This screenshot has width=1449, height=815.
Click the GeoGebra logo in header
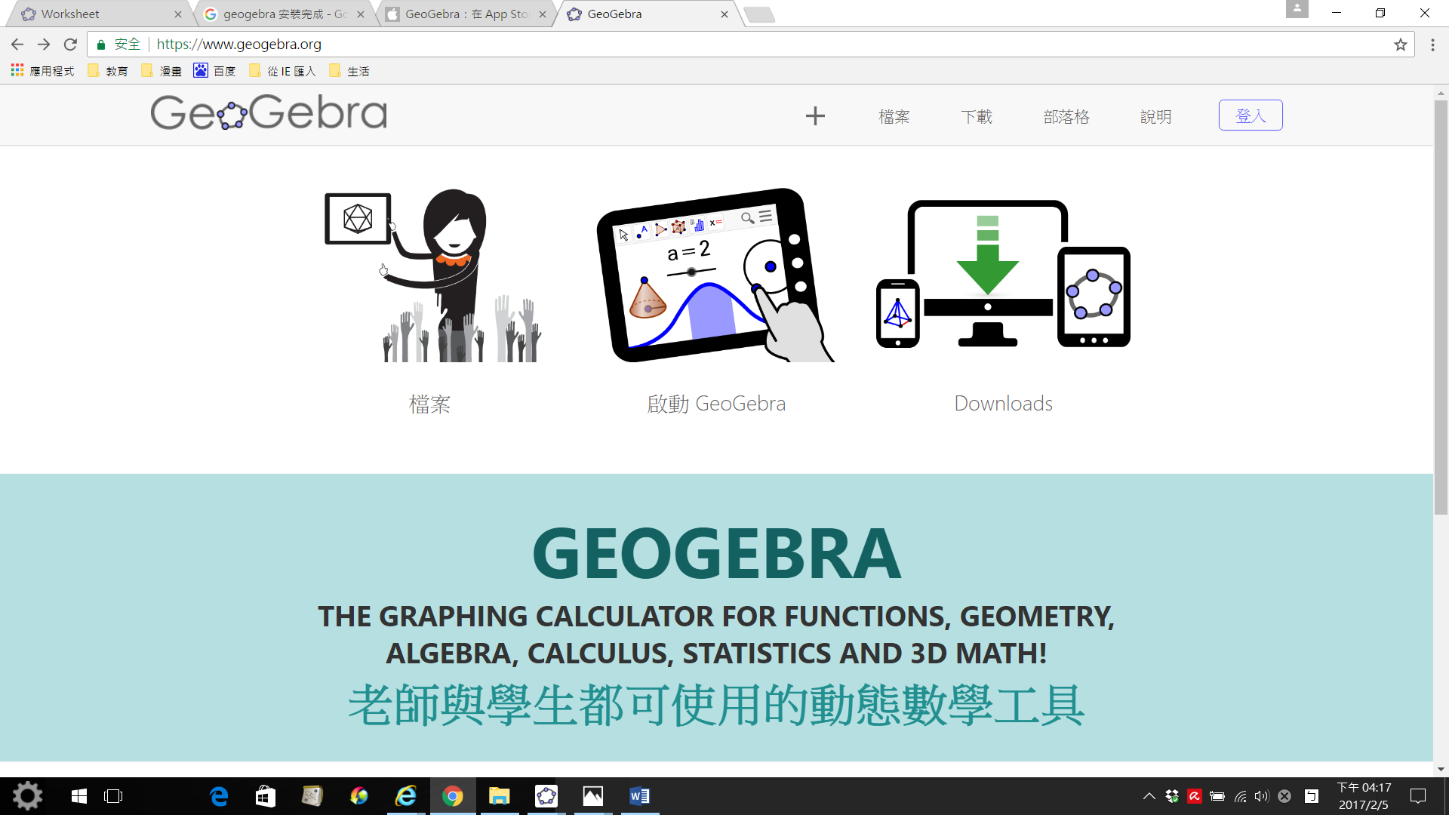click(269, 114)
